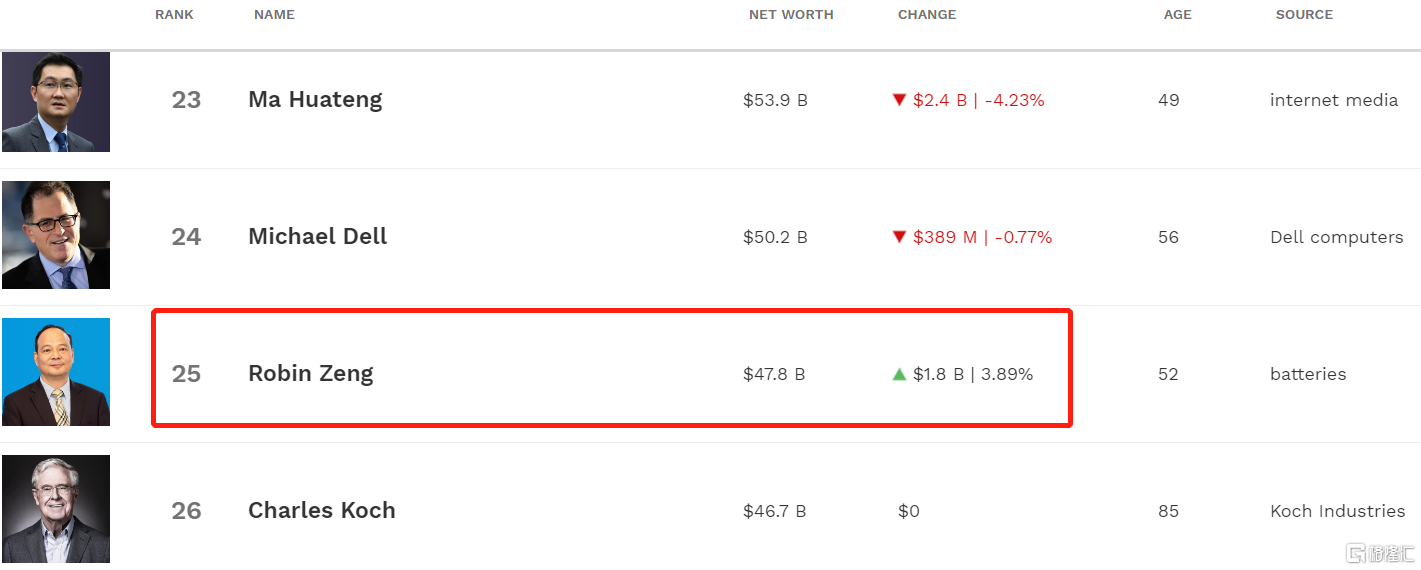The image size is (1421, 570).
Task: Open Robin Zeng's profile photo
Action: point(56,372)
